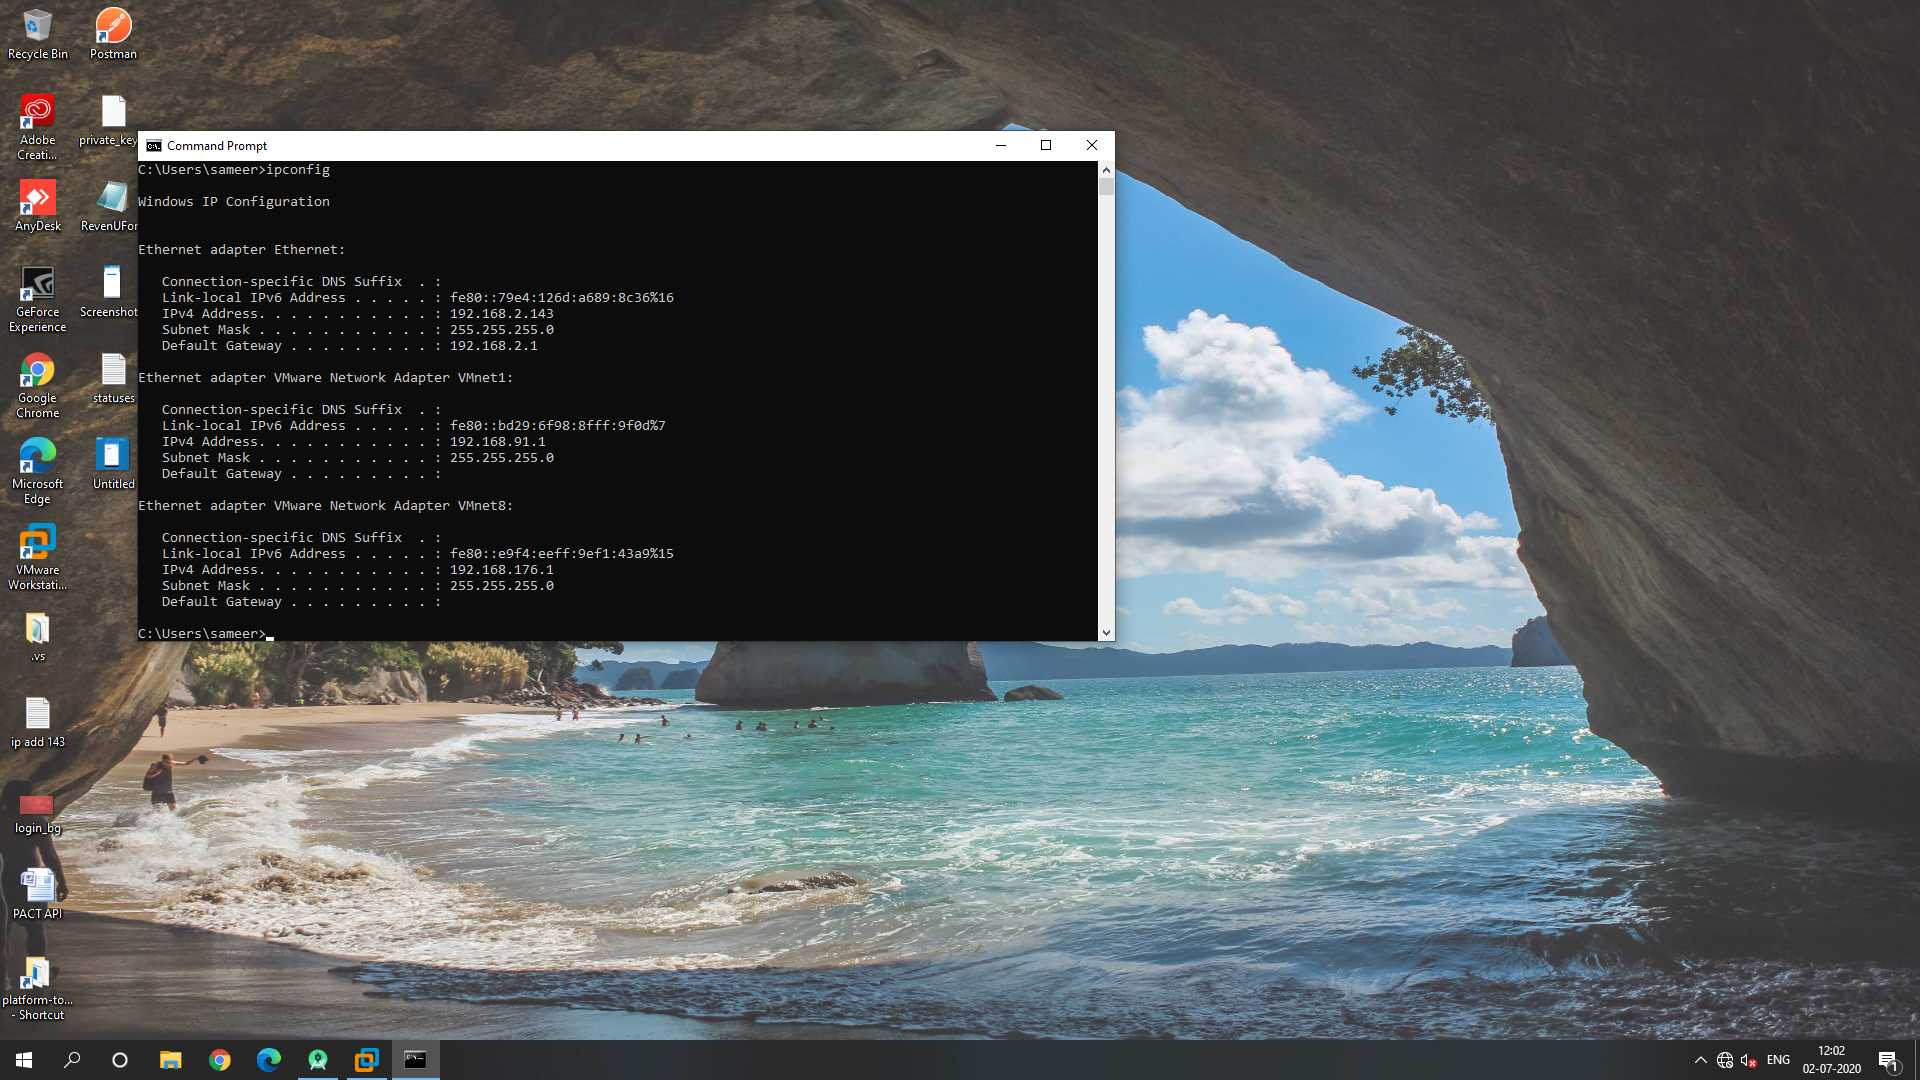Launch Edge from the taskbar
The height and width of the screenshot is (1080, 1920).
click(268, 1060)
